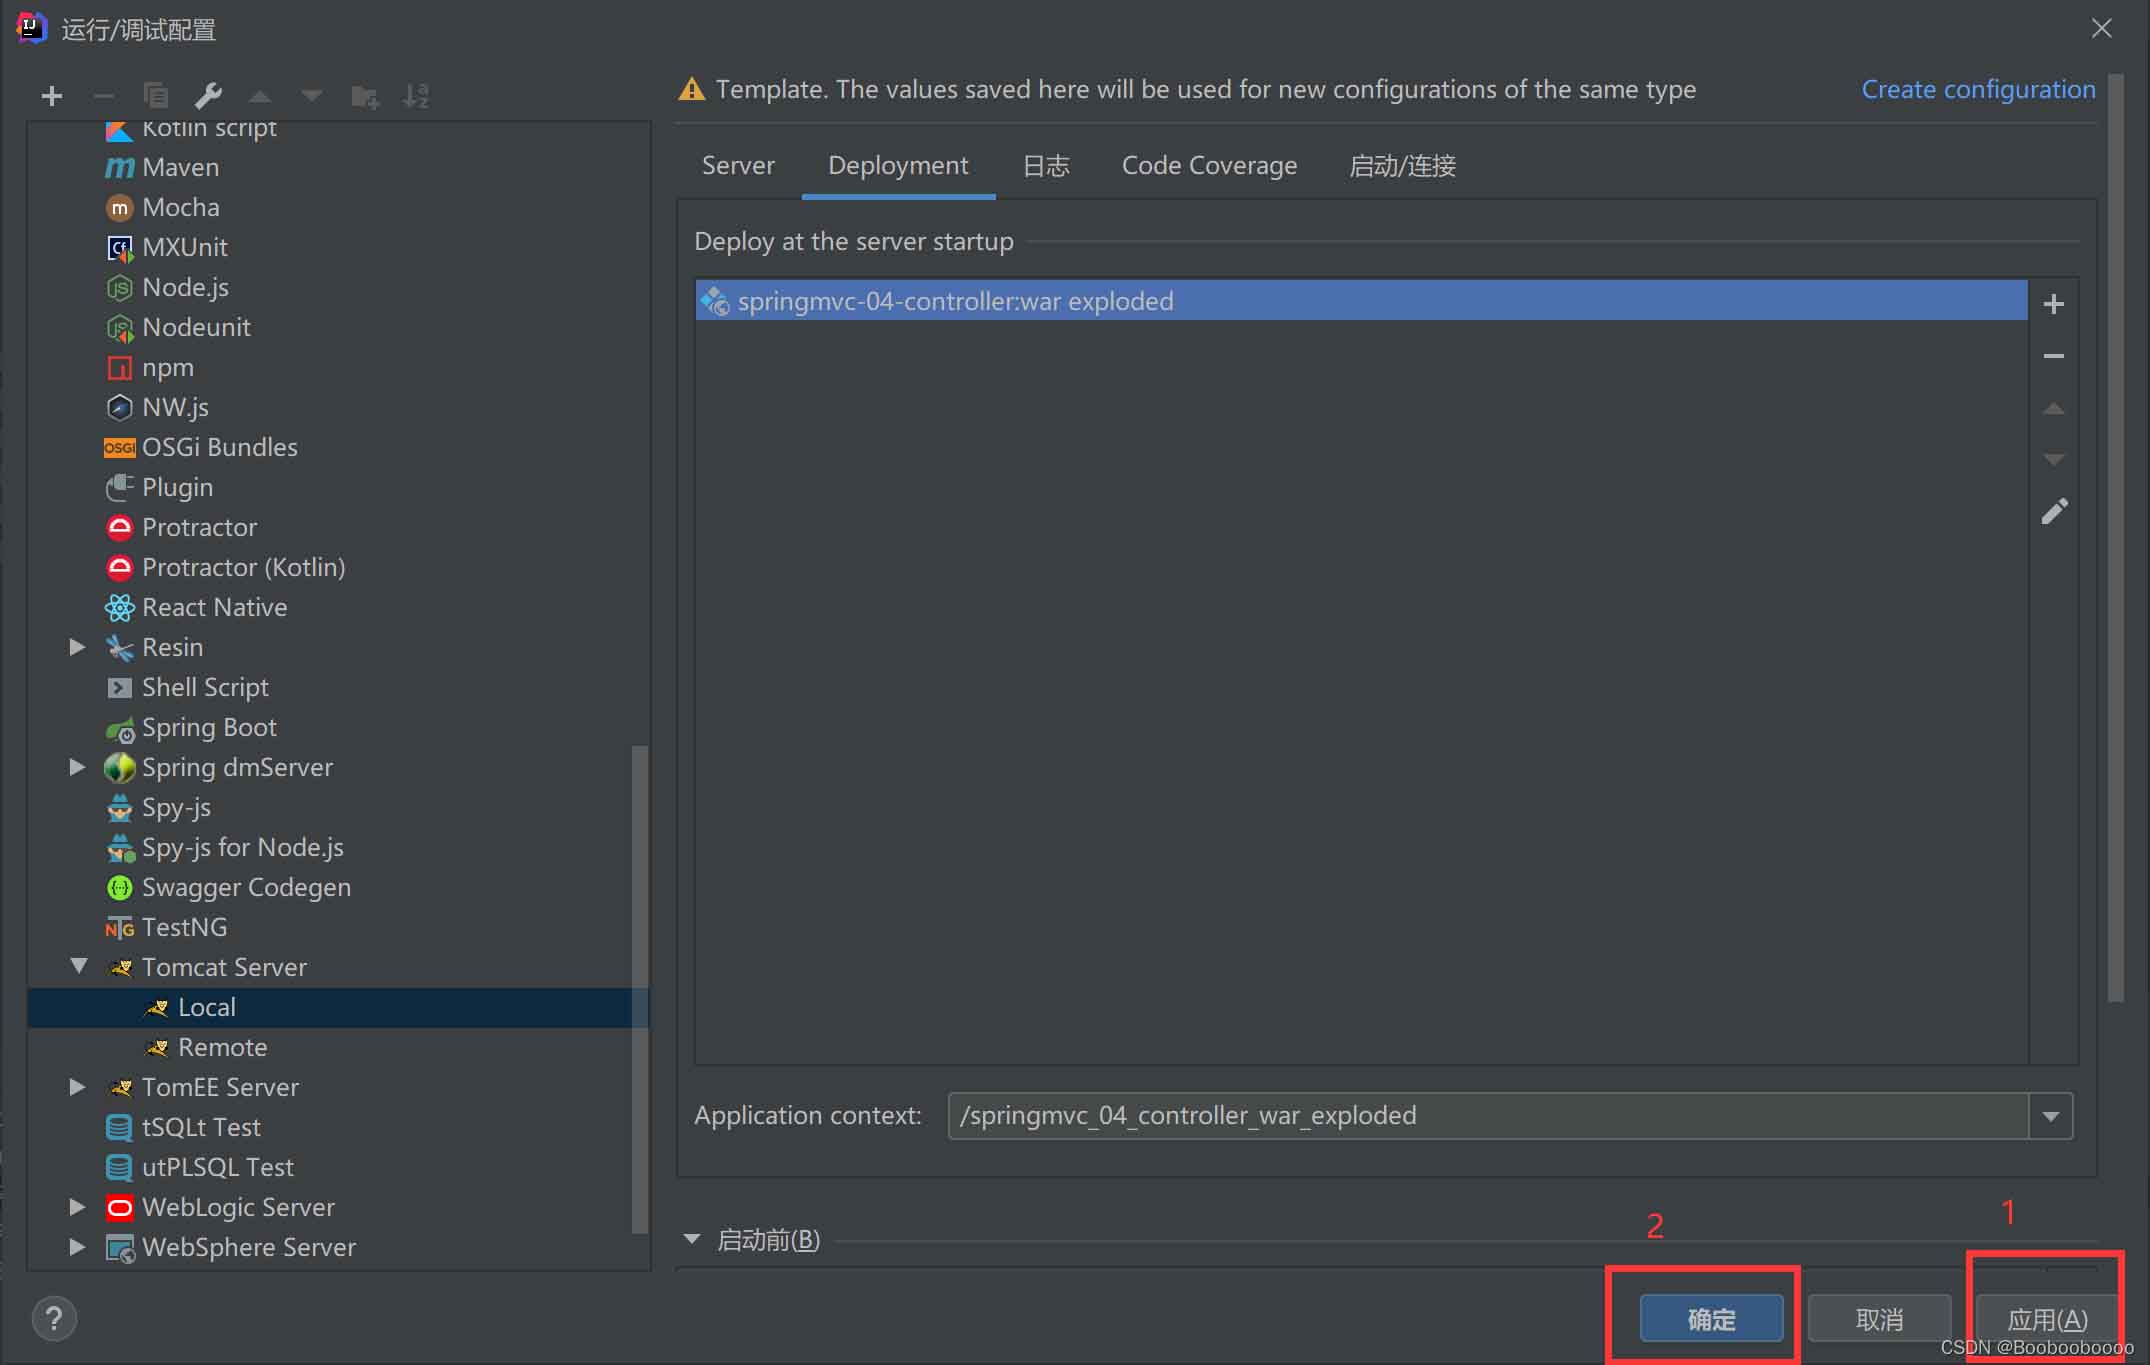The height and width of the screenshot is (1365, 2150).
Task: Click the TestNG template icon
Action: [x=119, y=928]
